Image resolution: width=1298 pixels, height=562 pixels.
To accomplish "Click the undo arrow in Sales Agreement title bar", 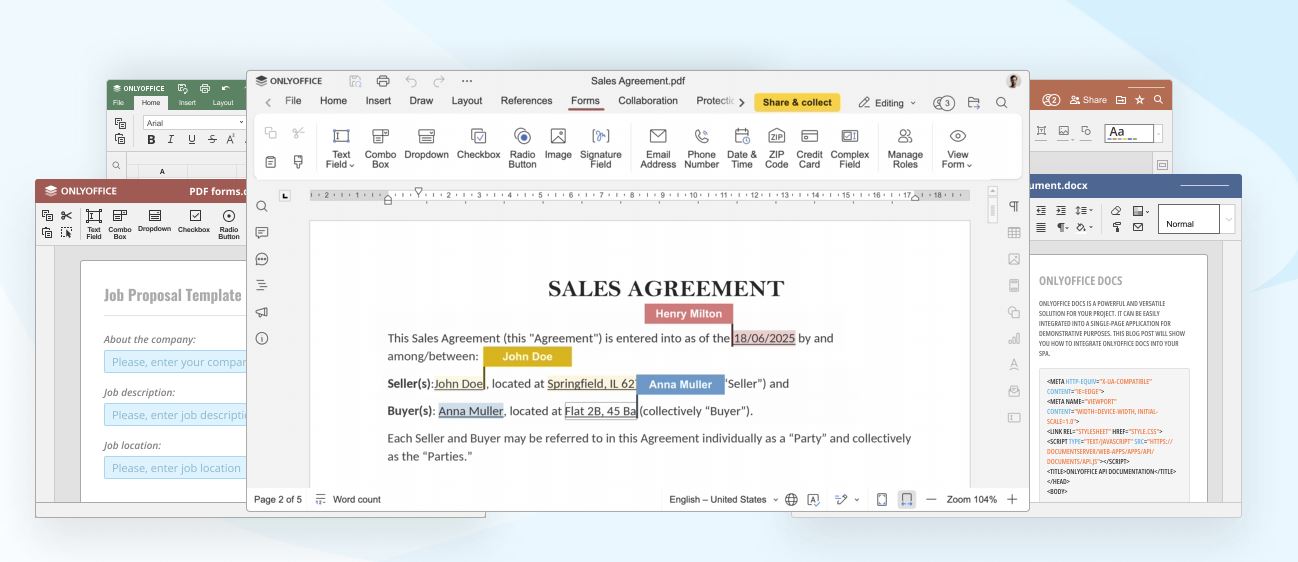I will 411,81.
